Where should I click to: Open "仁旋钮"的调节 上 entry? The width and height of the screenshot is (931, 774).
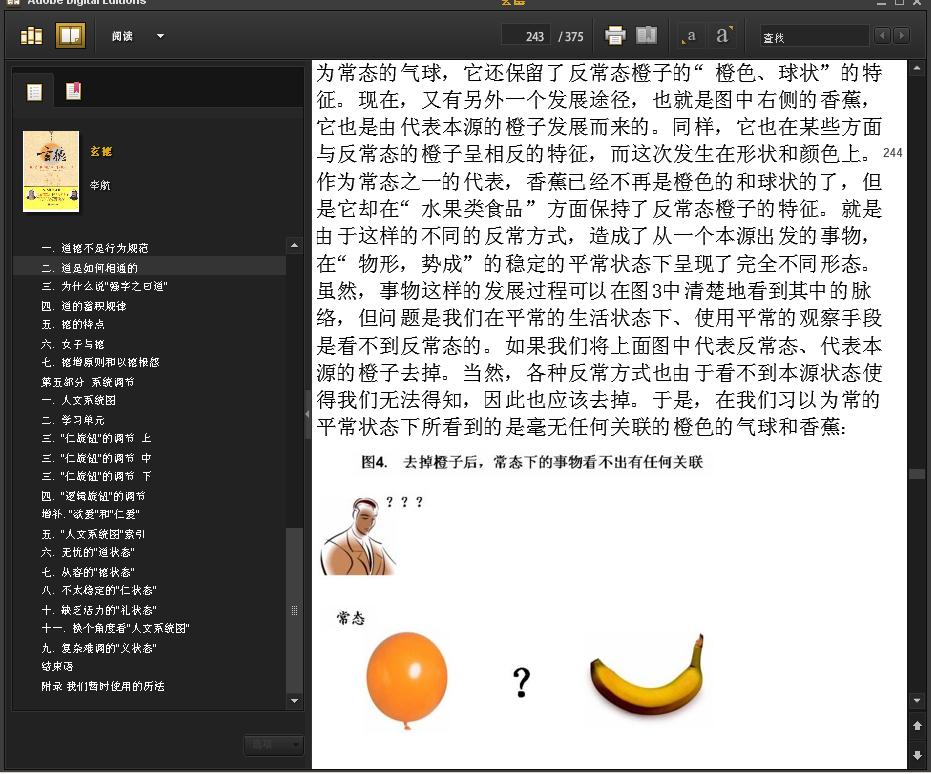coord(96,438)
